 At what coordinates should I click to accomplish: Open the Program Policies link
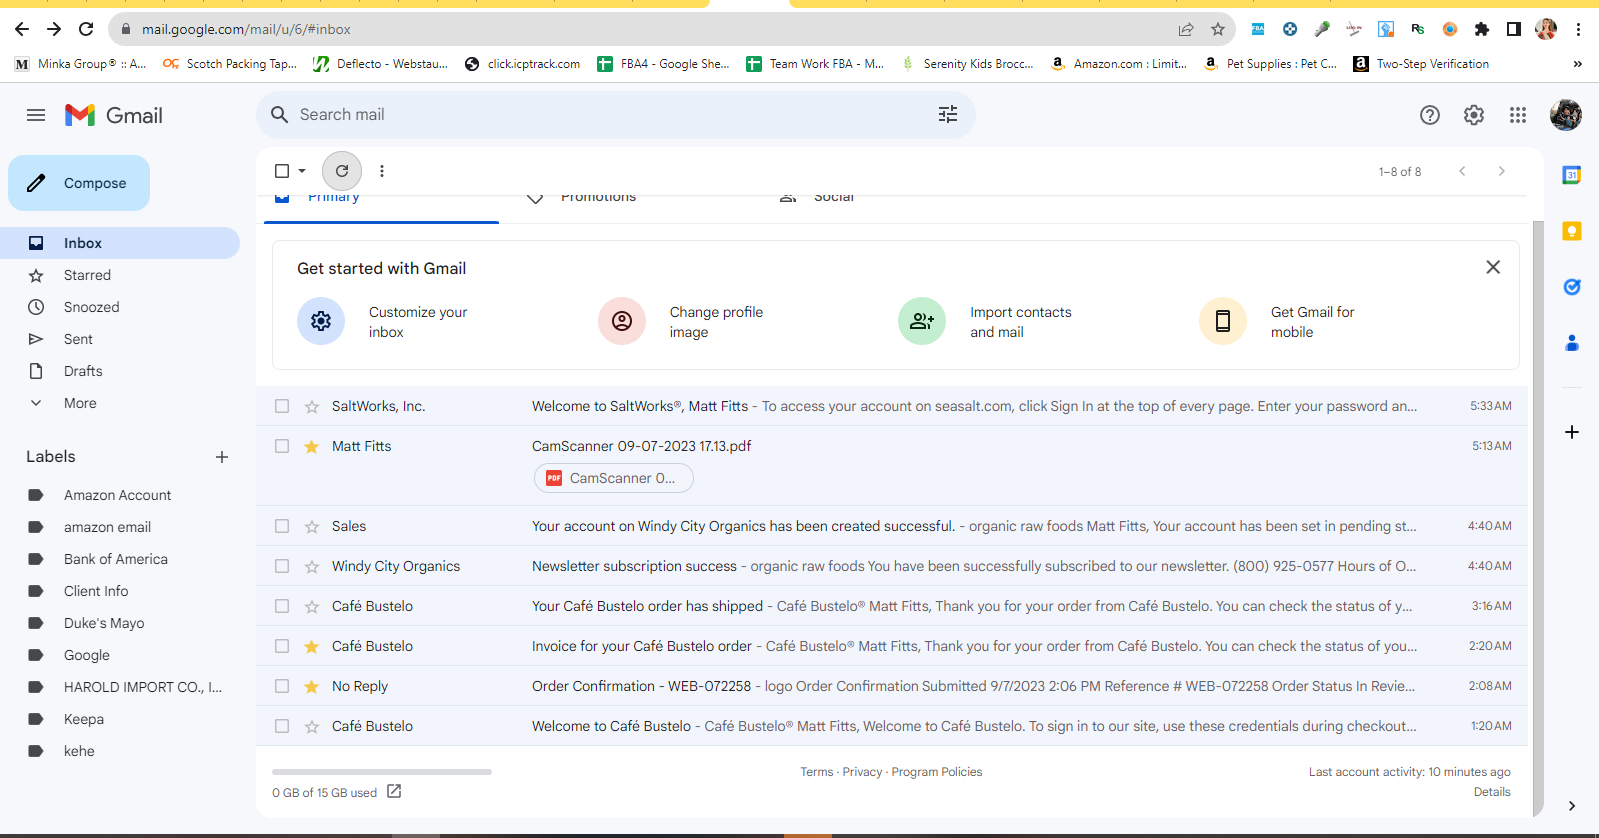coord(937,772)
